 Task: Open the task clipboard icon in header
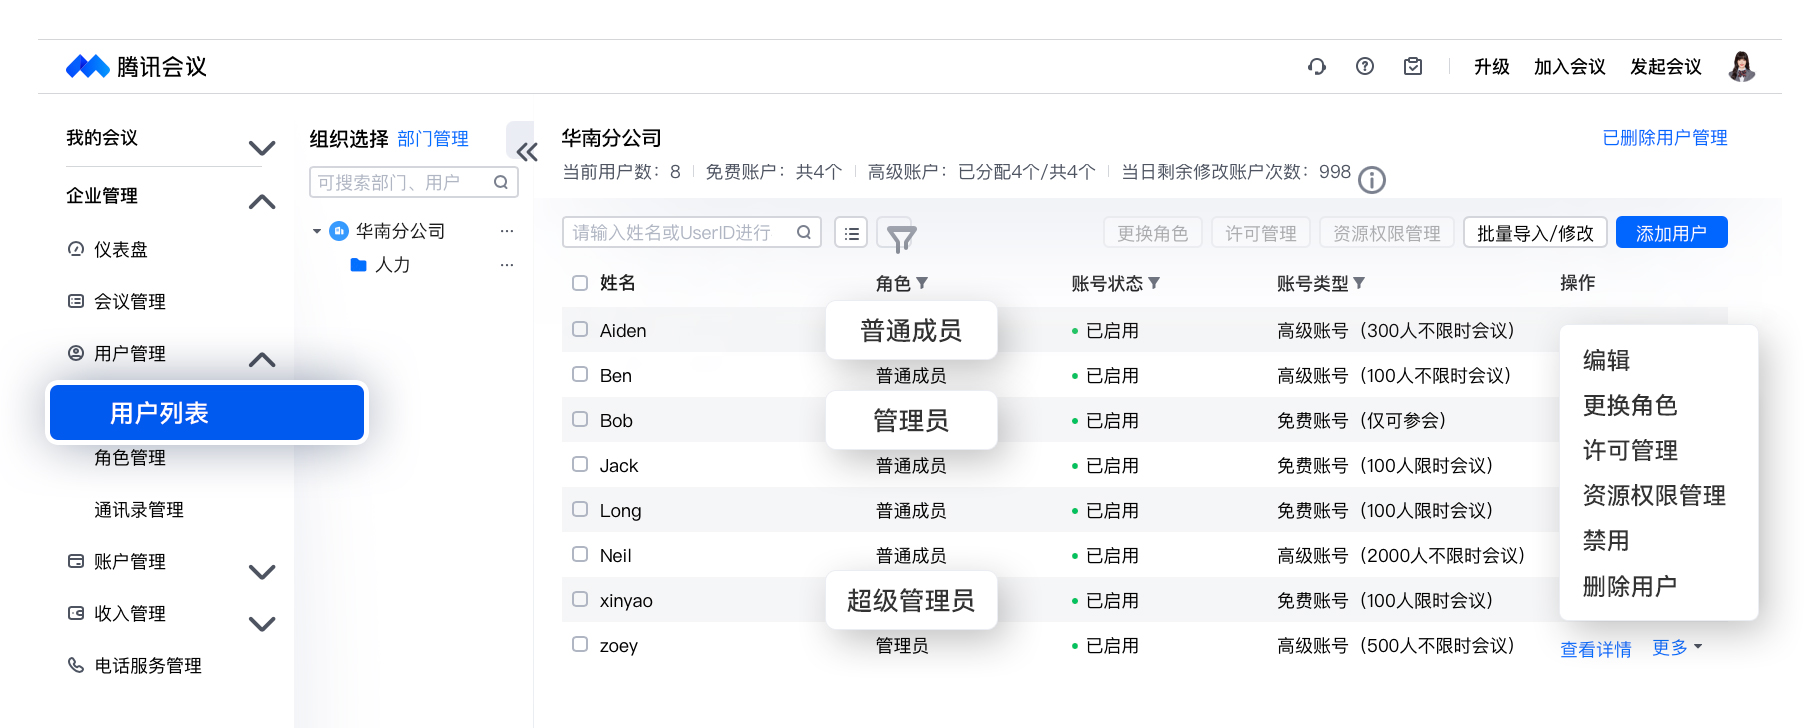point(1413,67)
